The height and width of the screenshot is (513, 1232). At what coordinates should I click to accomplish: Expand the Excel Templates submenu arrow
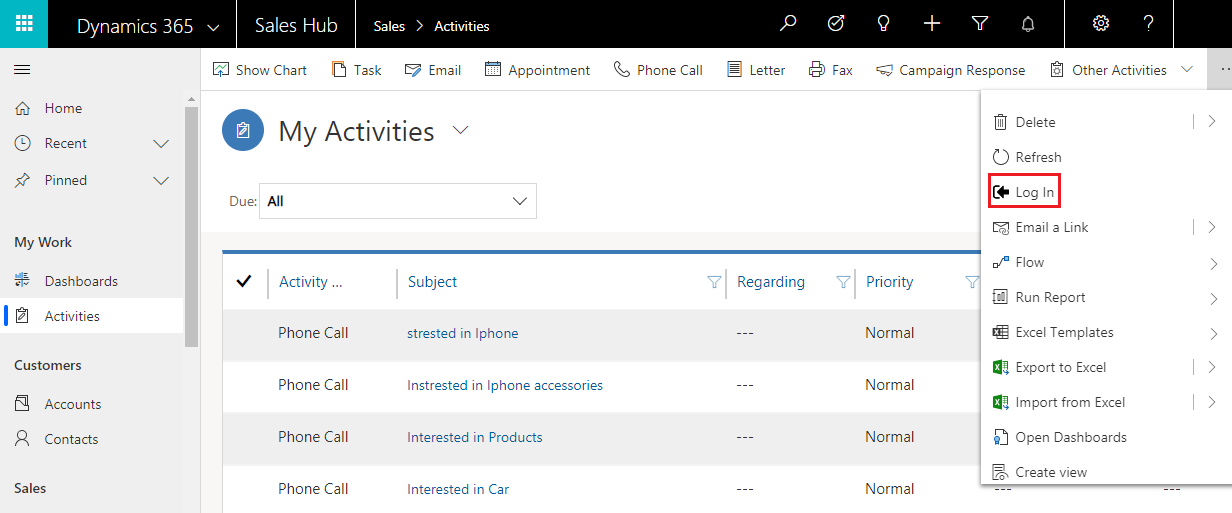1212,333
